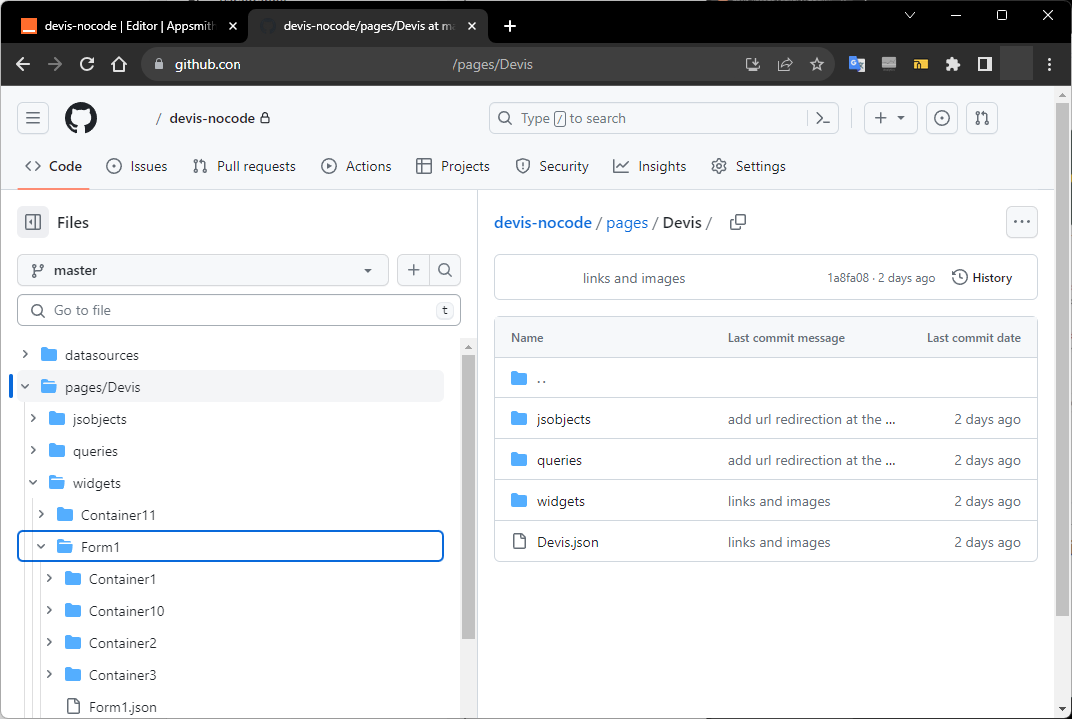The height and width of the screenshot is (719, 1072).
Task: Open the more options ellipsis menu
Action: click(1021, 222)
